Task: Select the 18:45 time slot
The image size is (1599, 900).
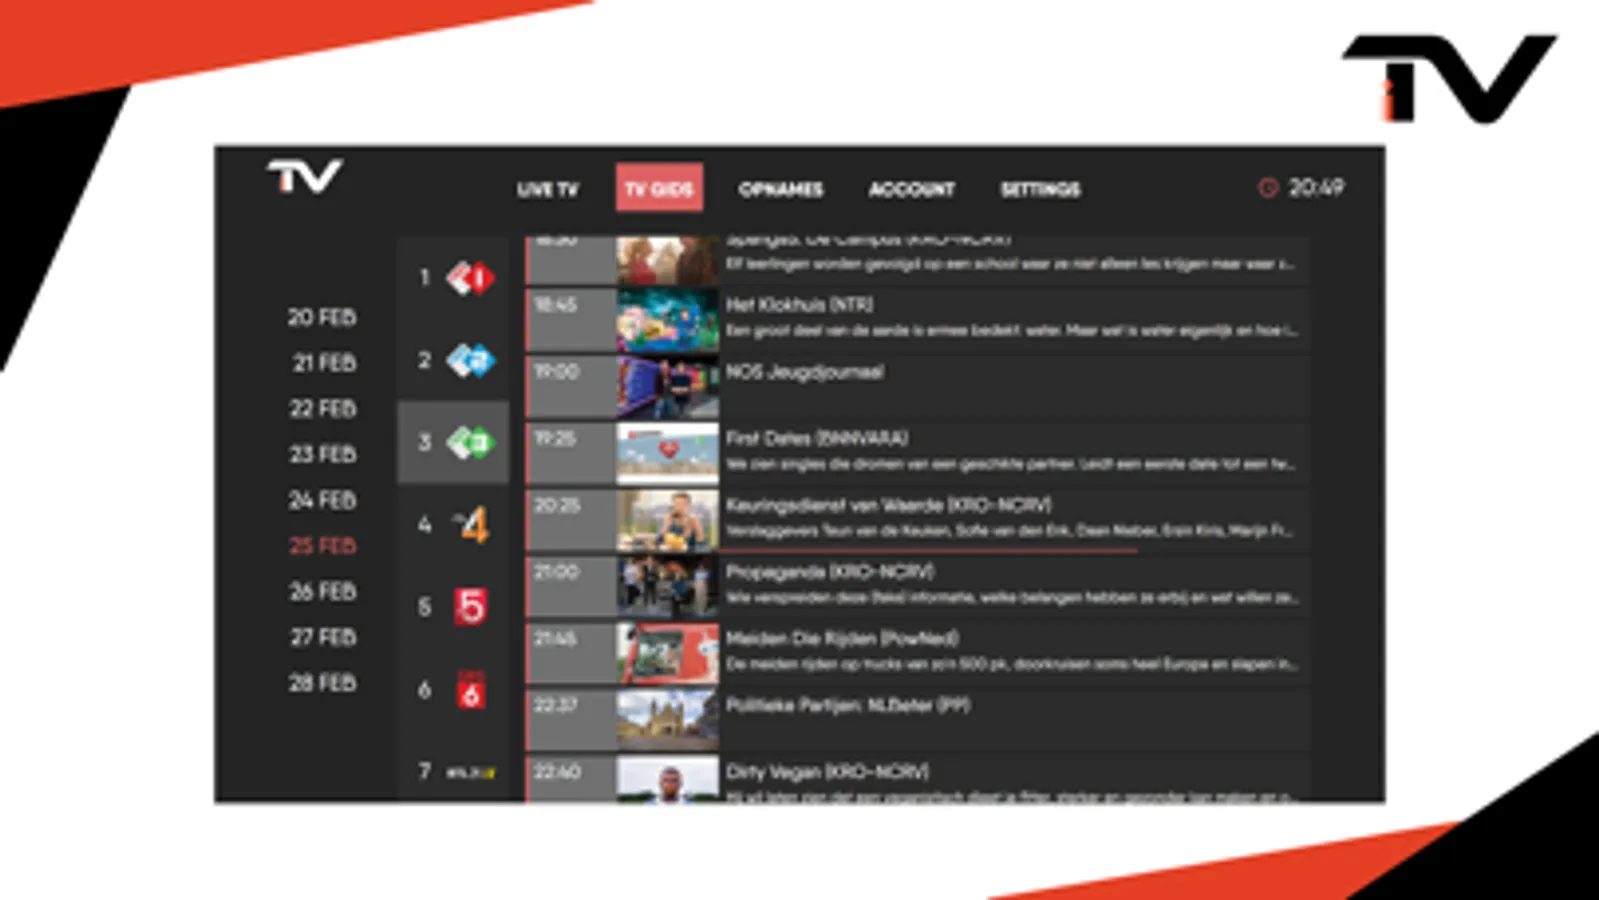Action: click(571, 320)
